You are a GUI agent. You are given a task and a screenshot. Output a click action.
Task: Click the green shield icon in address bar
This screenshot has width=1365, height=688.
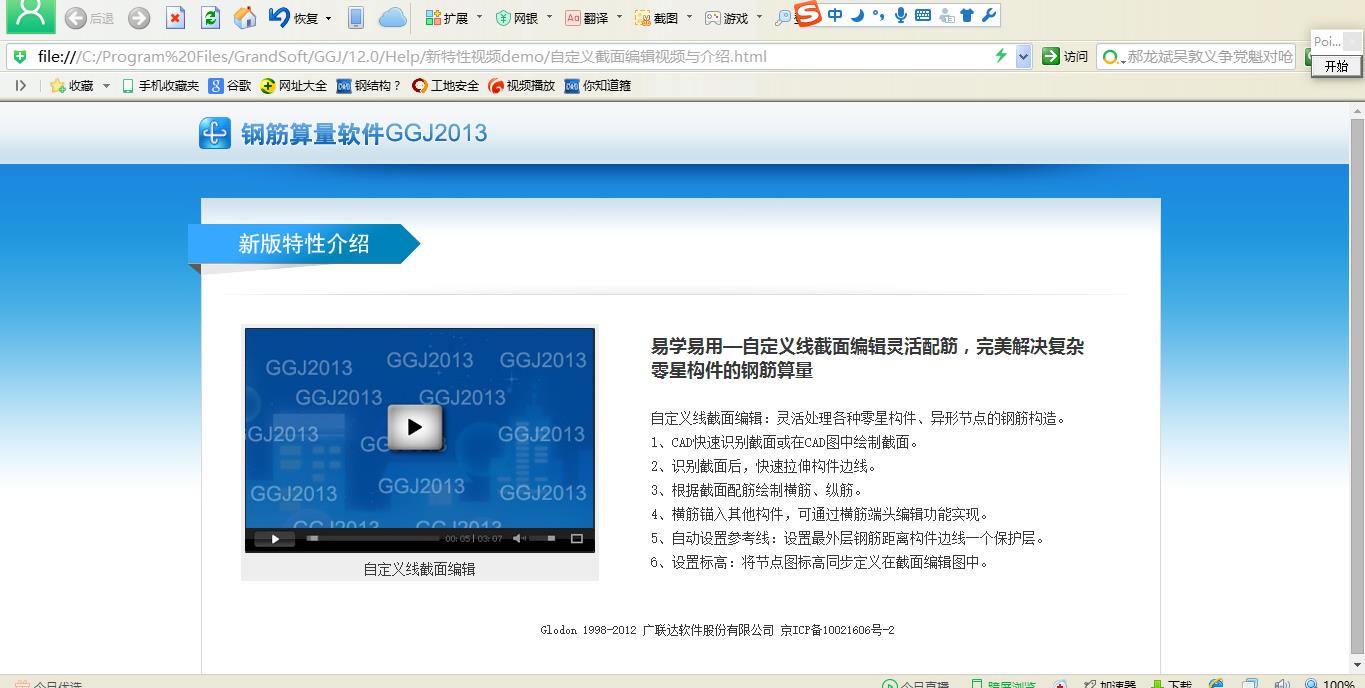pyautogui.click(x=20, y=56)
